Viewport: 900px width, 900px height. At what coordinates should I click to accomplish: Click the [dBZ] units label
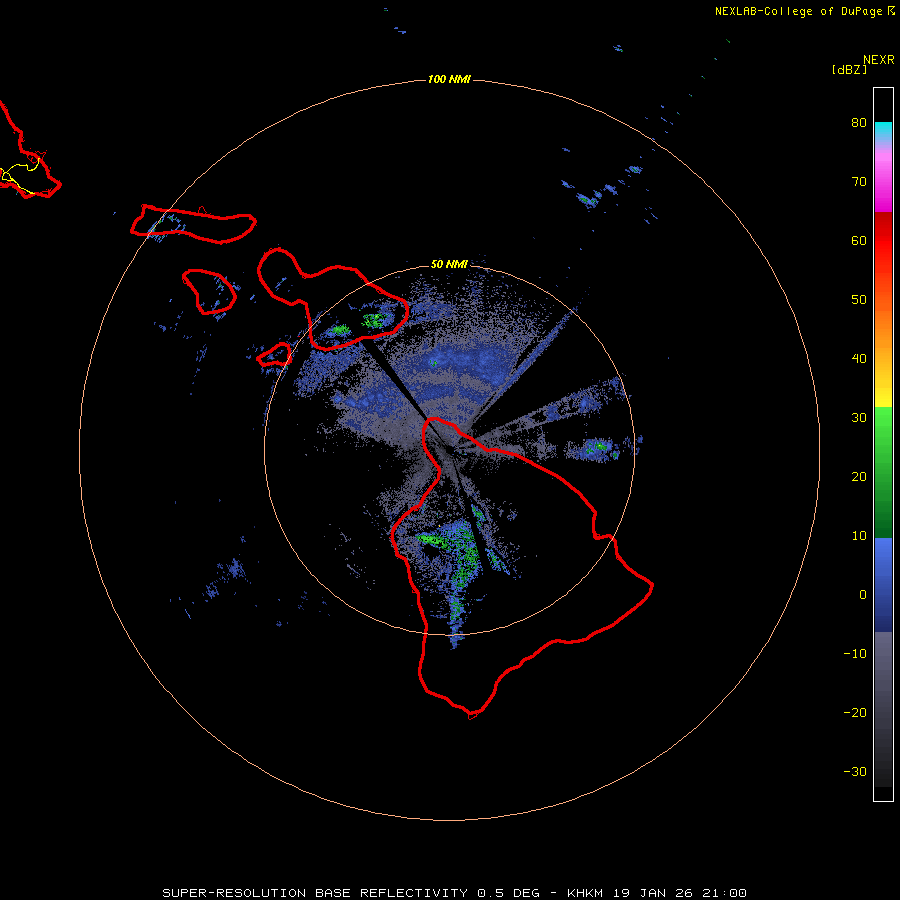[849, 70]
